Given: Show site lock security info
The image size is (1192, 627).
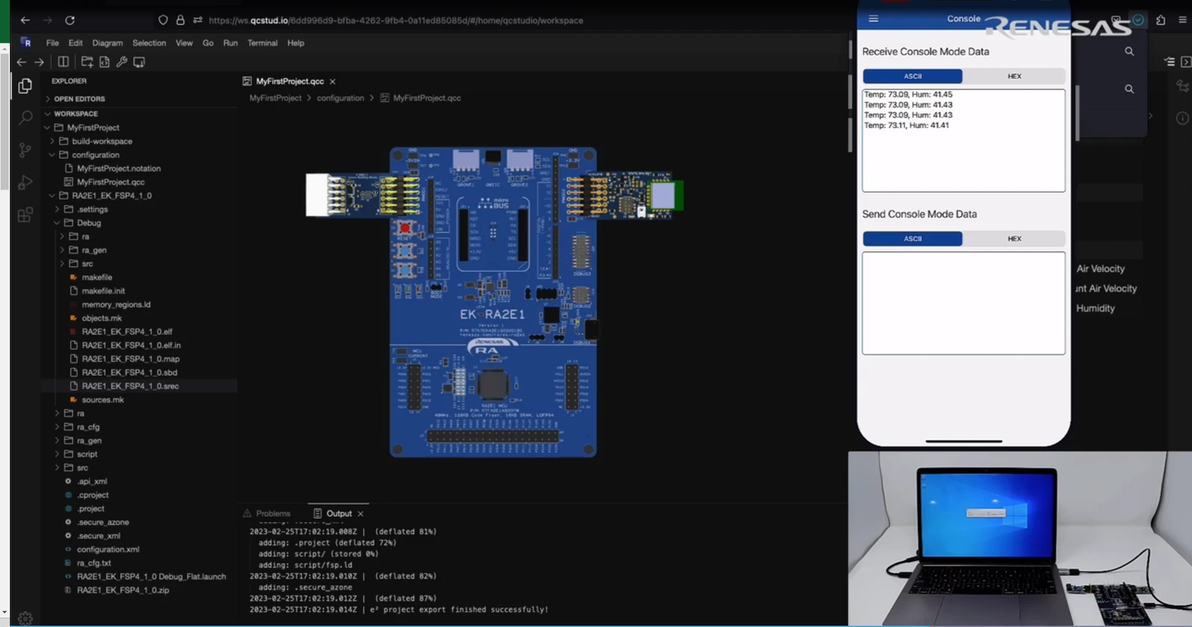Looking at the screenshot, I should pos(180,21).
